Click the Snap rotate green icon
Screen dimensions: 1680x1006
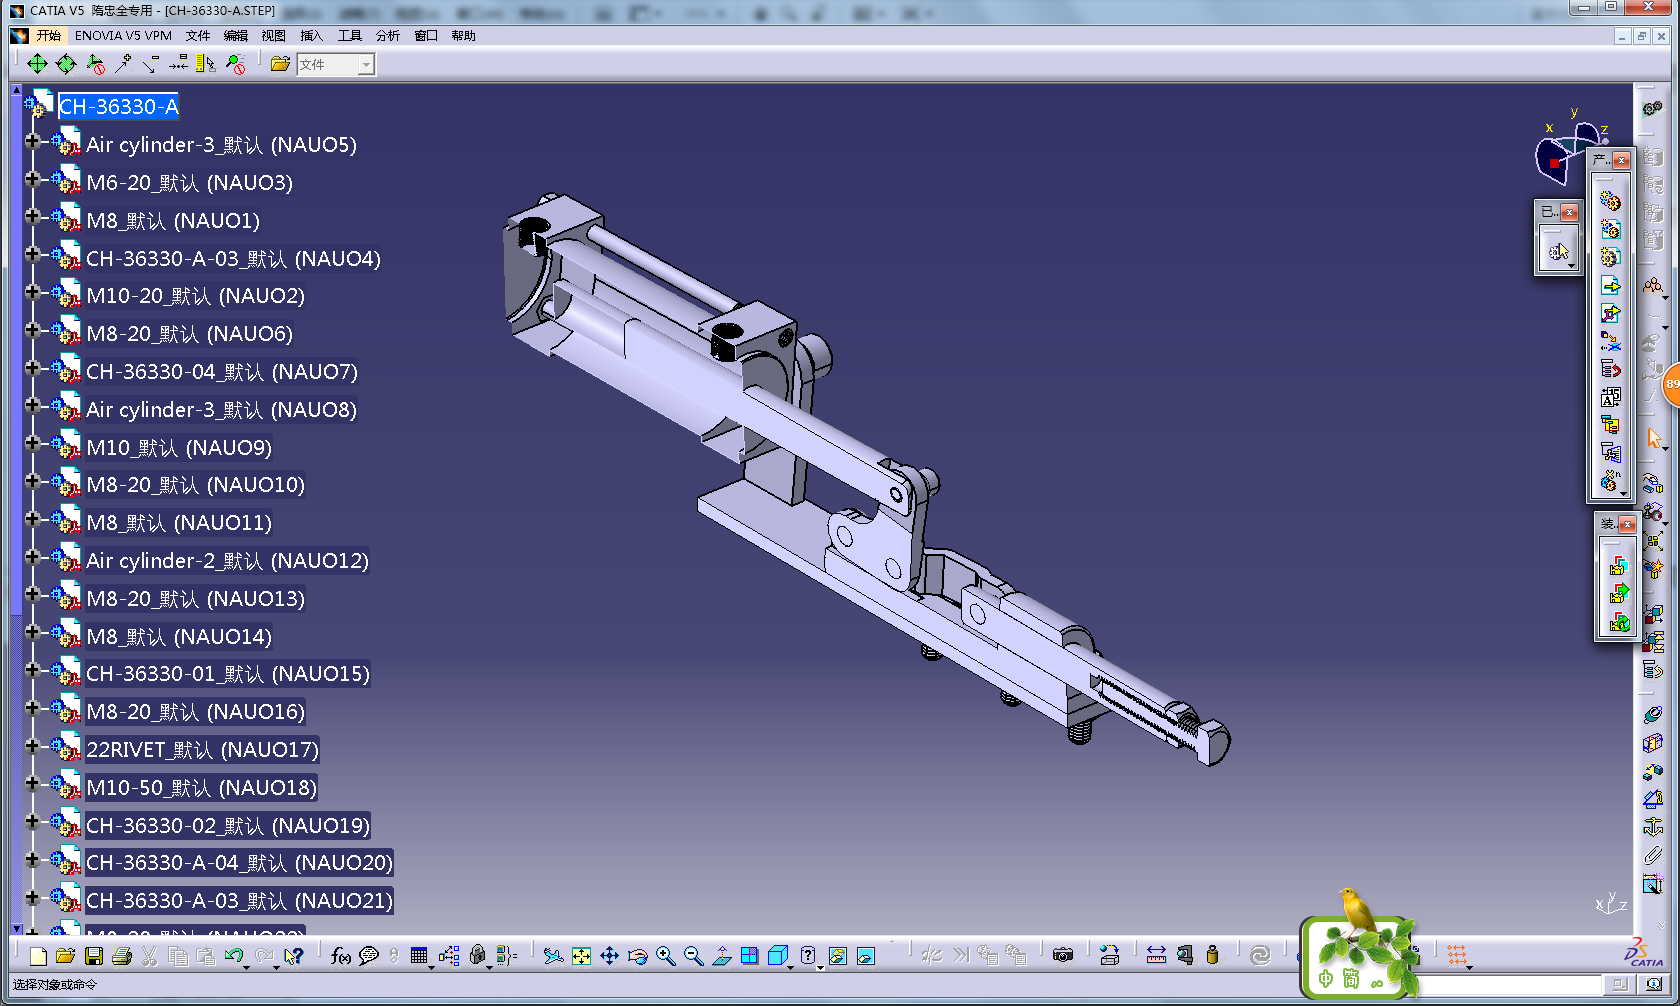click(65, 64)
